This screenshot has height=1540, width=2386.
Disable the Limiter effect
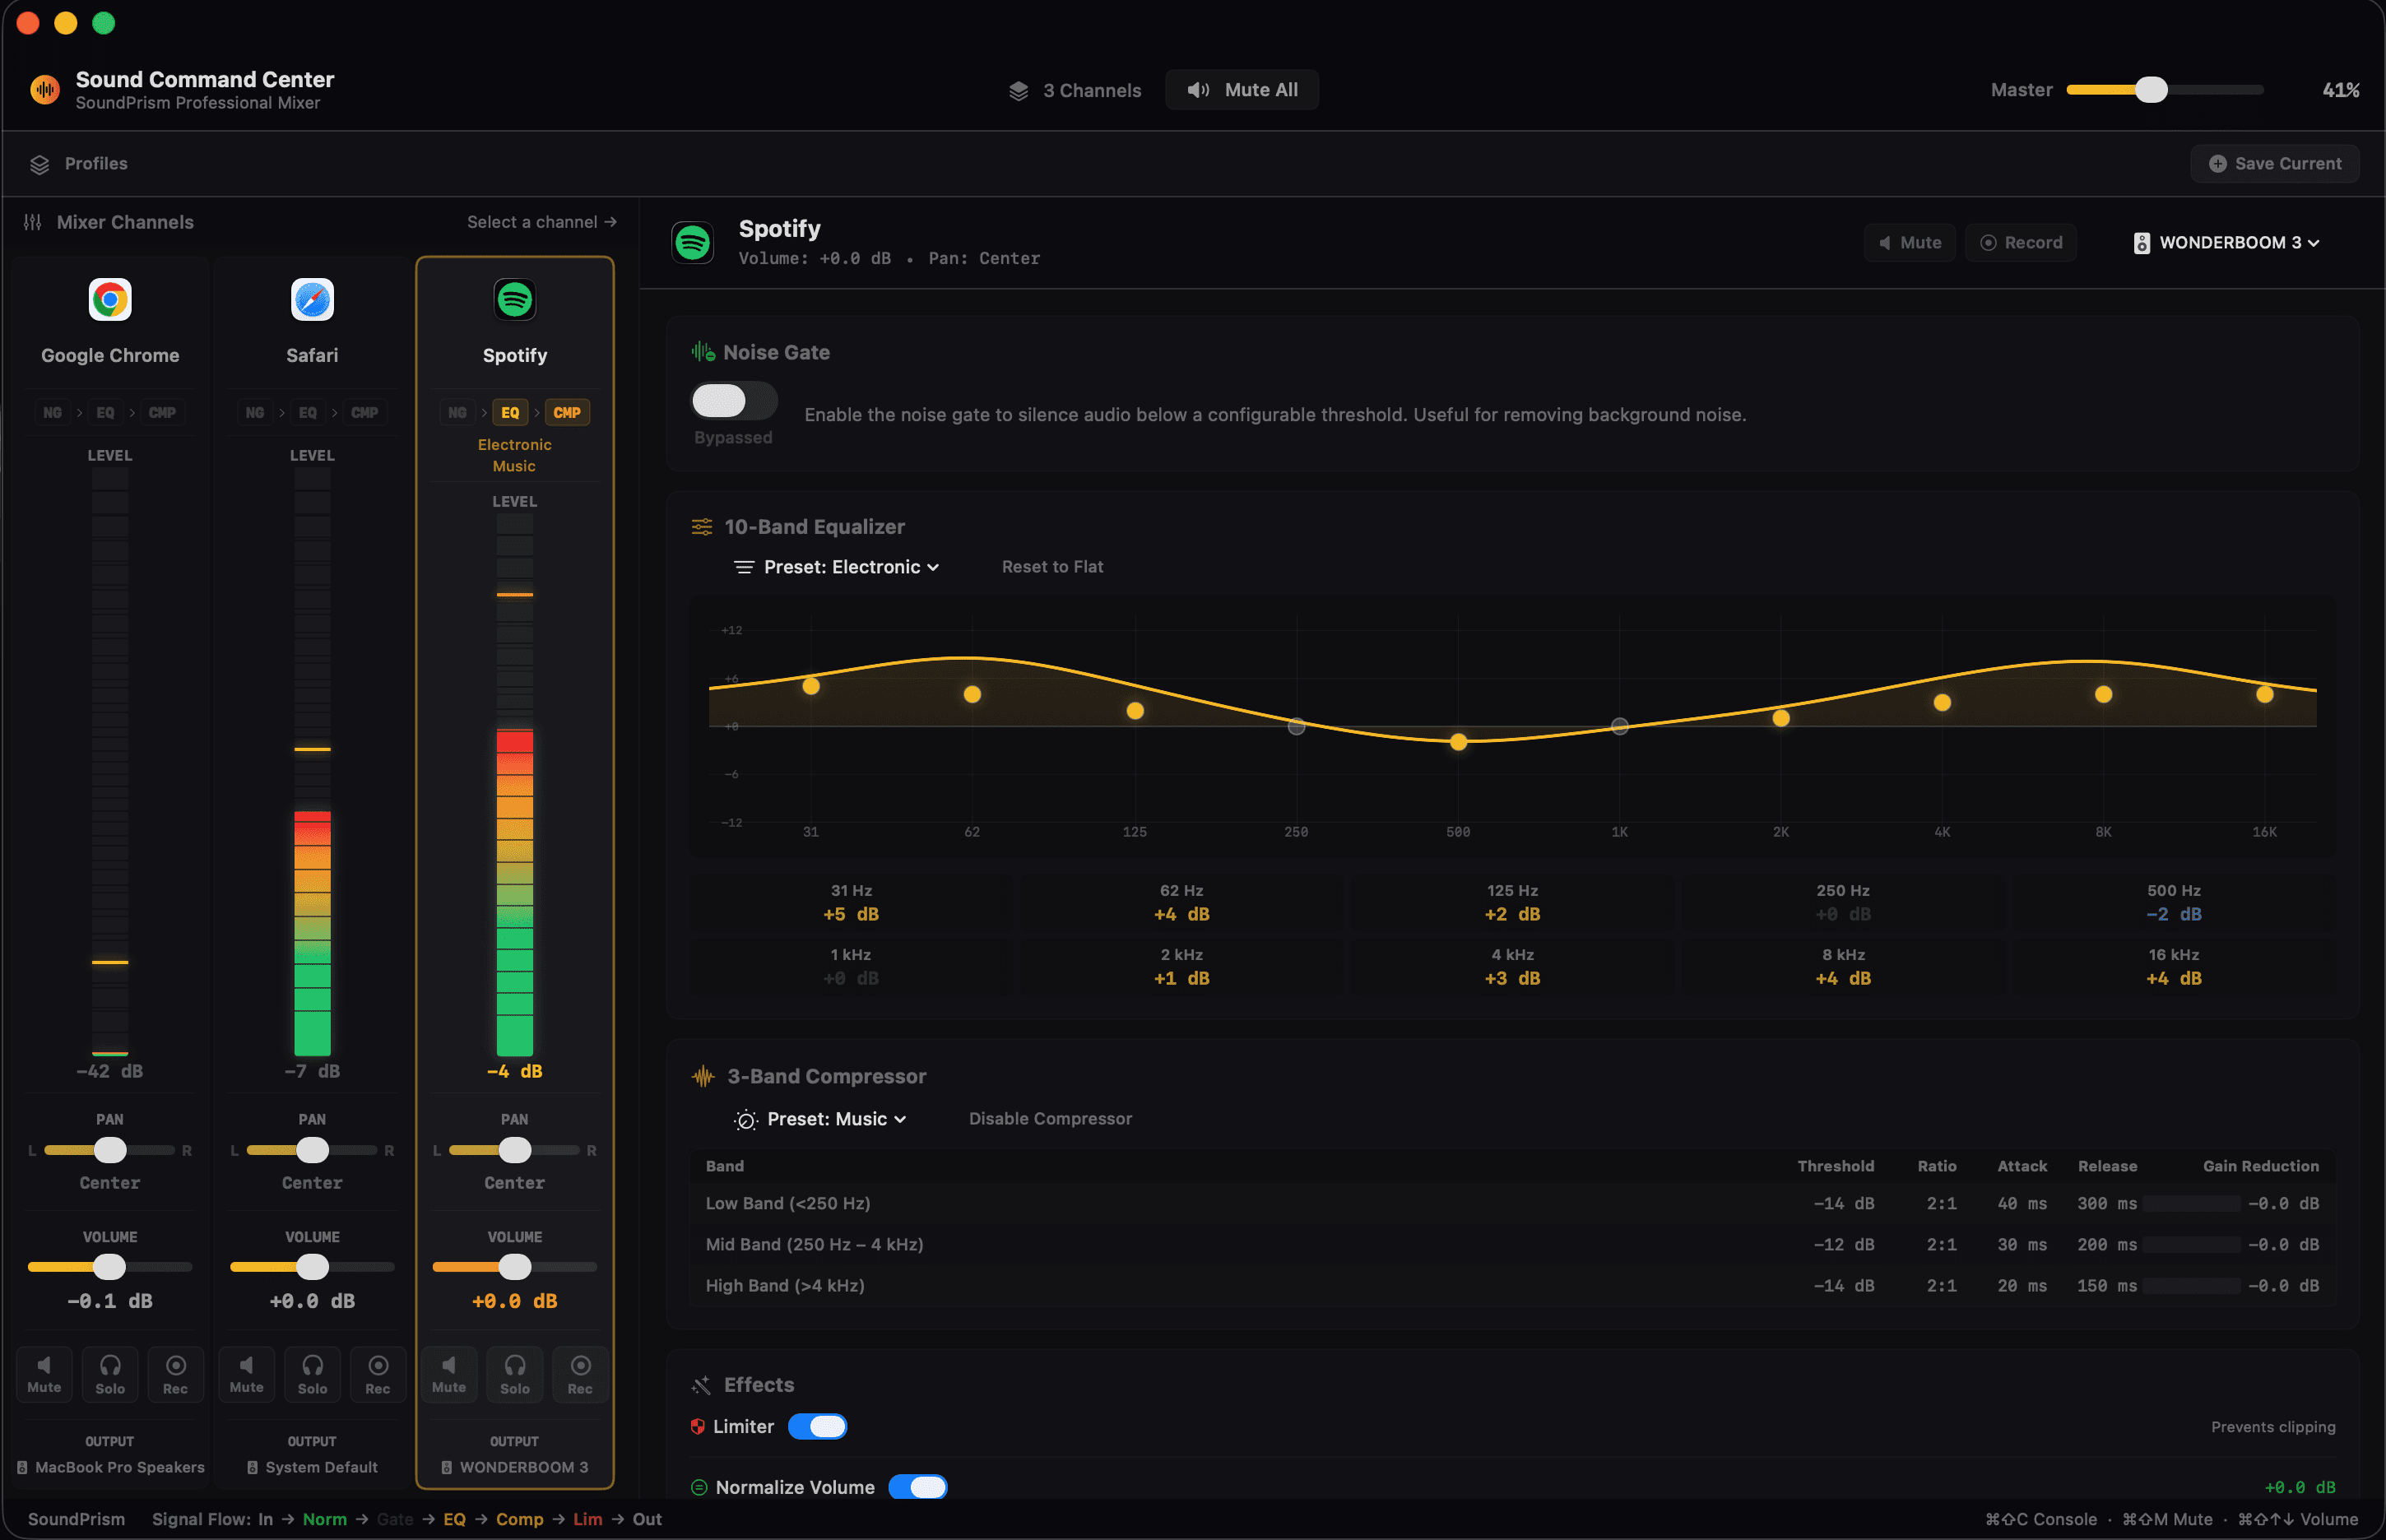click(x=818, y=1426)
